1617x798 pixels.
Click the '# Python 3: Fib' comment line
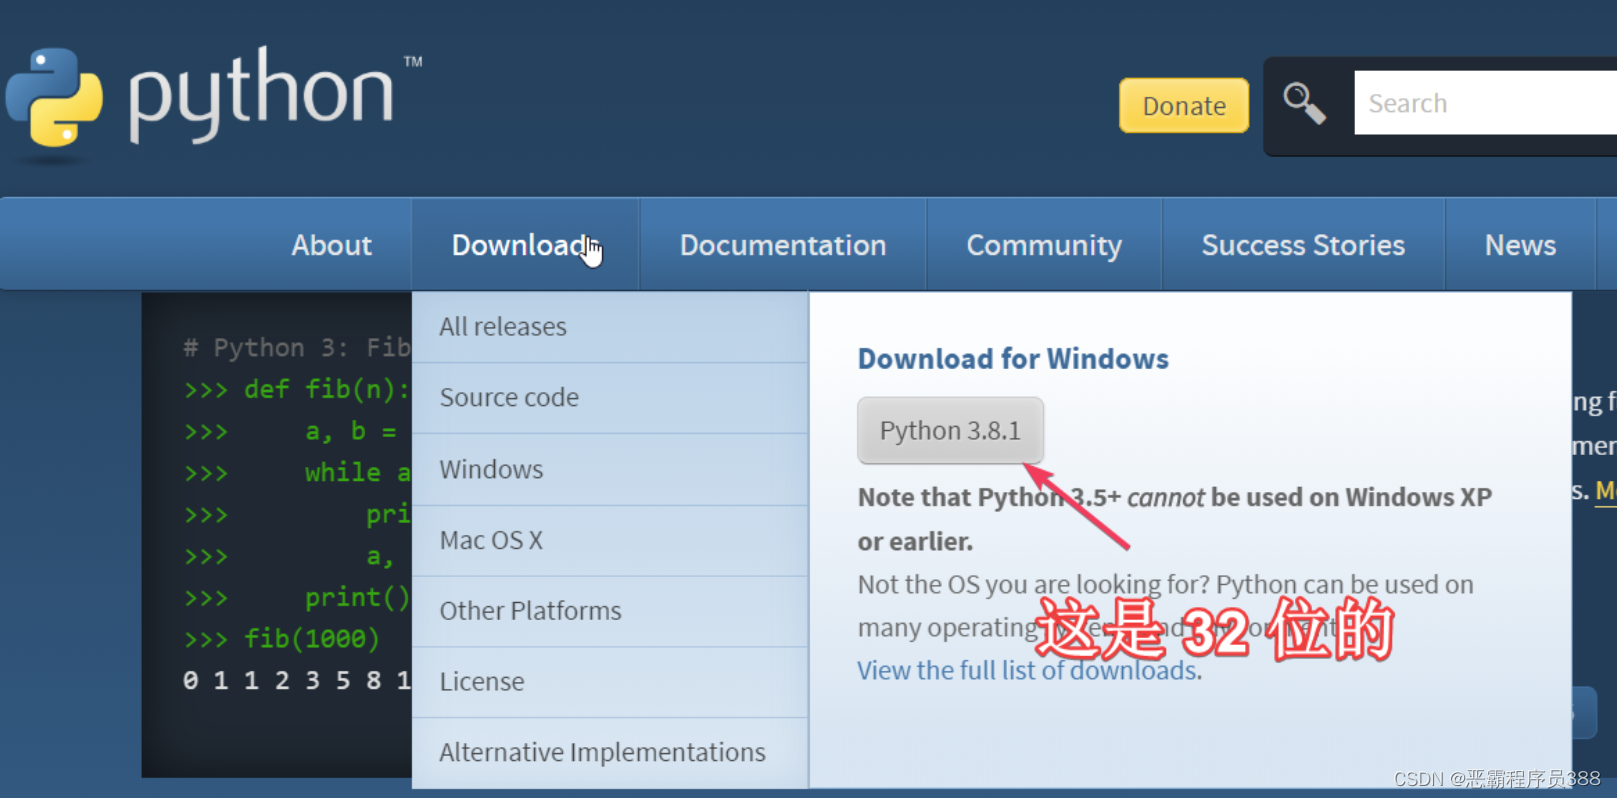click(297, 347)
